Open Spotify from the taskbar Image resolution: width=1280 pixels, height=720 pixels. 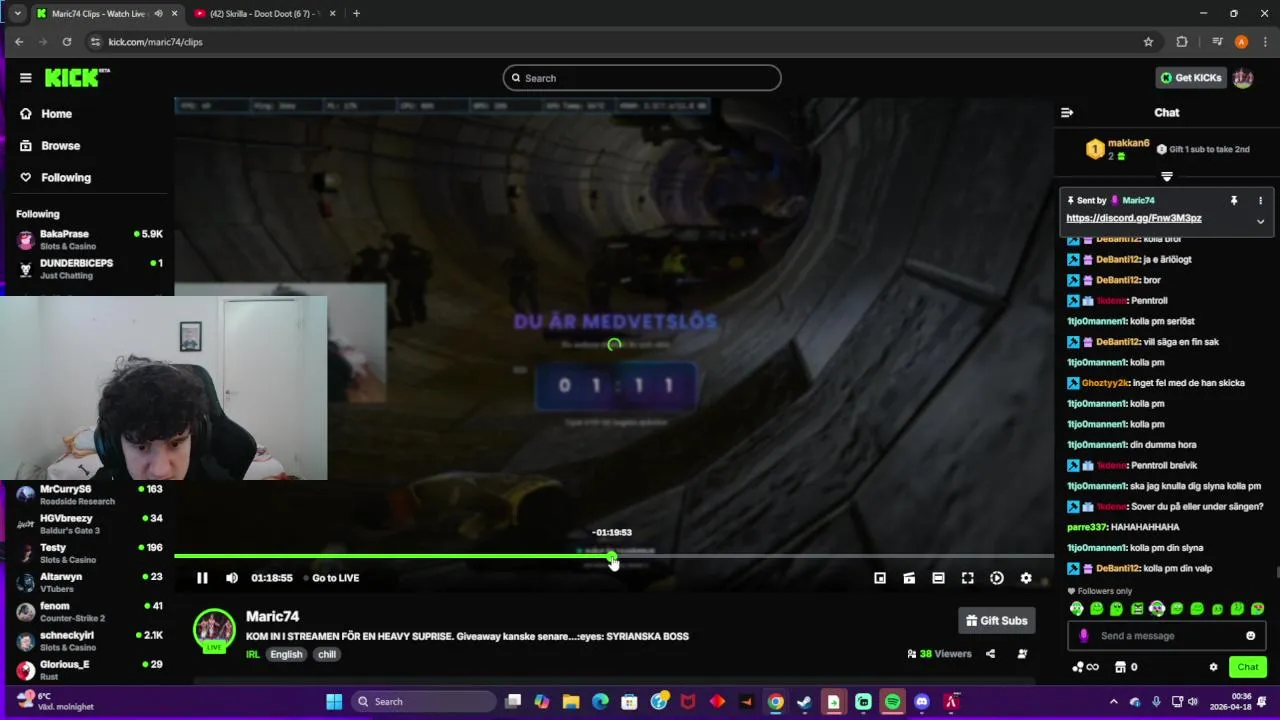point(893,702)
